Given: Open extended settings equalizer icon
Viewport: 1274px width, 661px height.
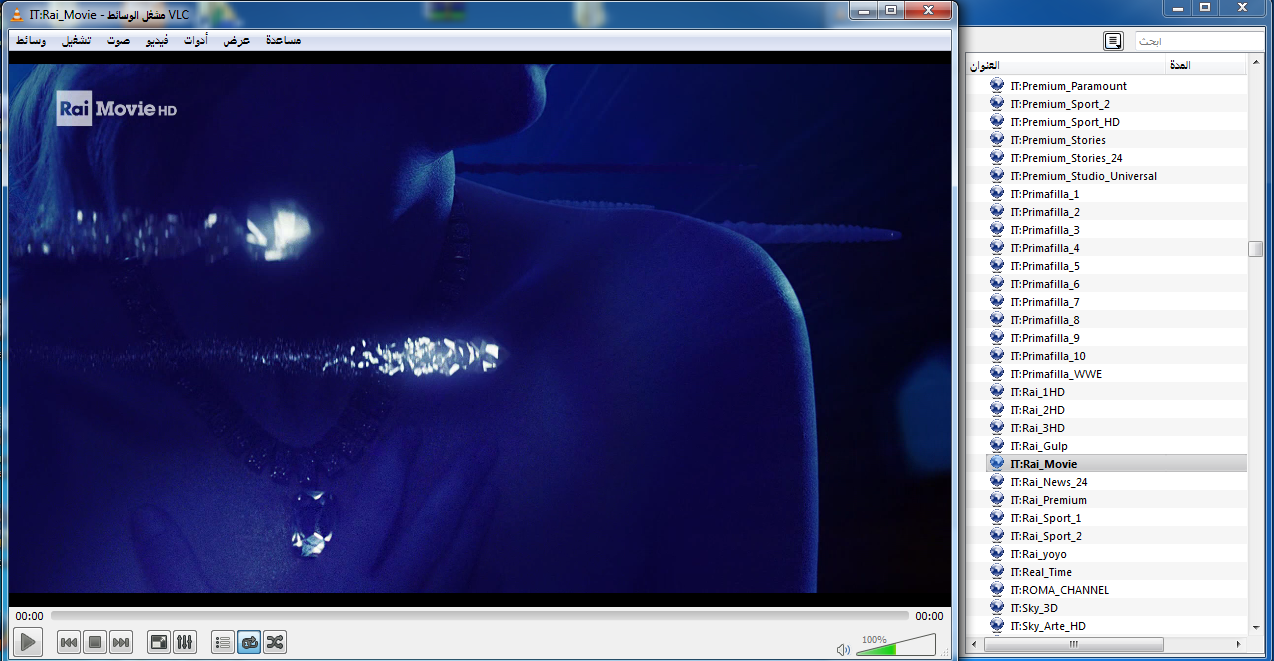Looking at the screenshot, I should pyautogui.click(x=185, y=642).
